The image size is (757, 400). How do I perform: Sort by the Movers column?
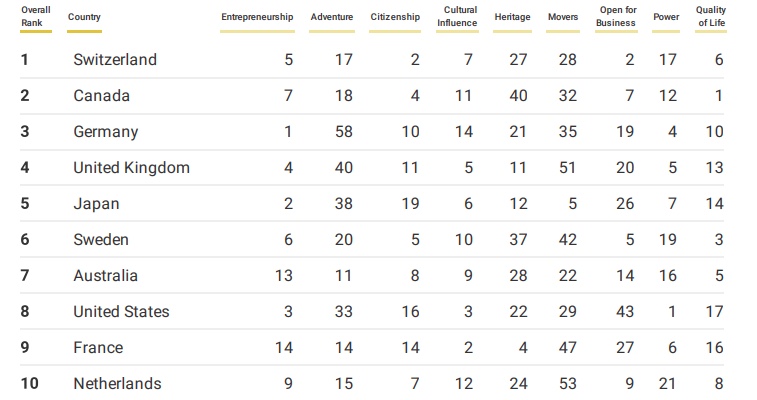(x=563, y=17)
